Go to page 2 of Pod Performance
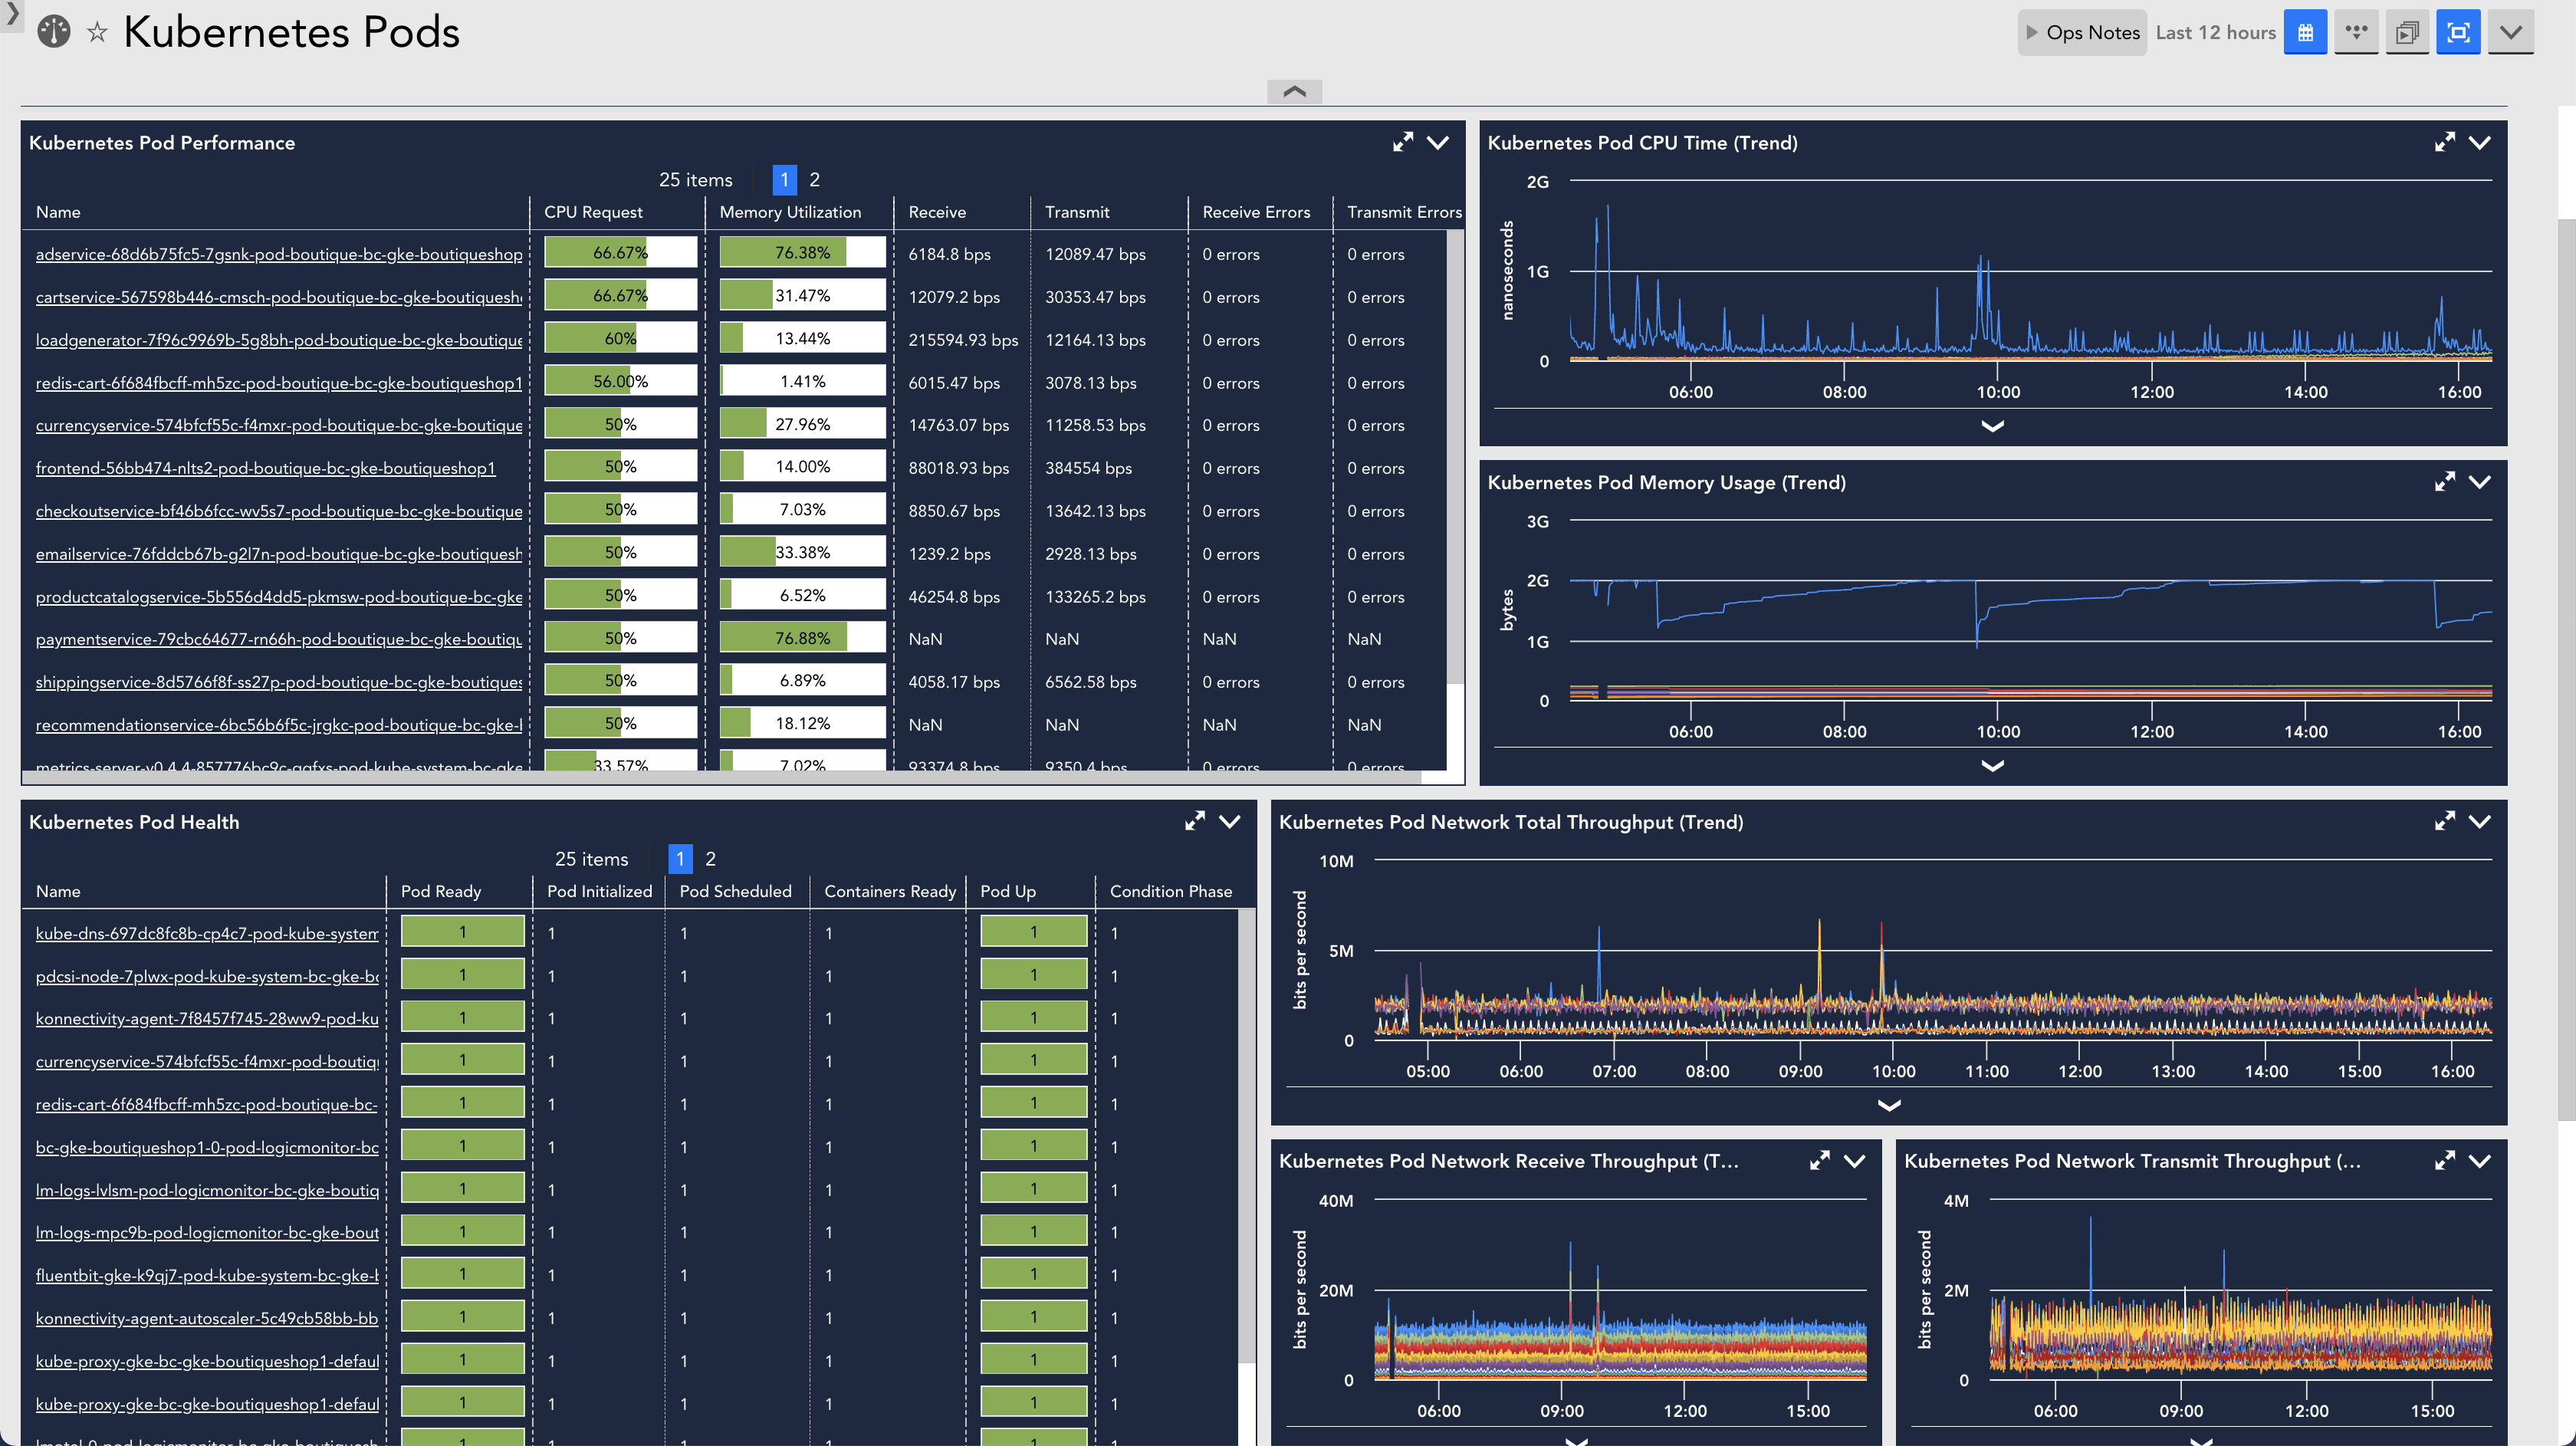 [x=814, y=180]
